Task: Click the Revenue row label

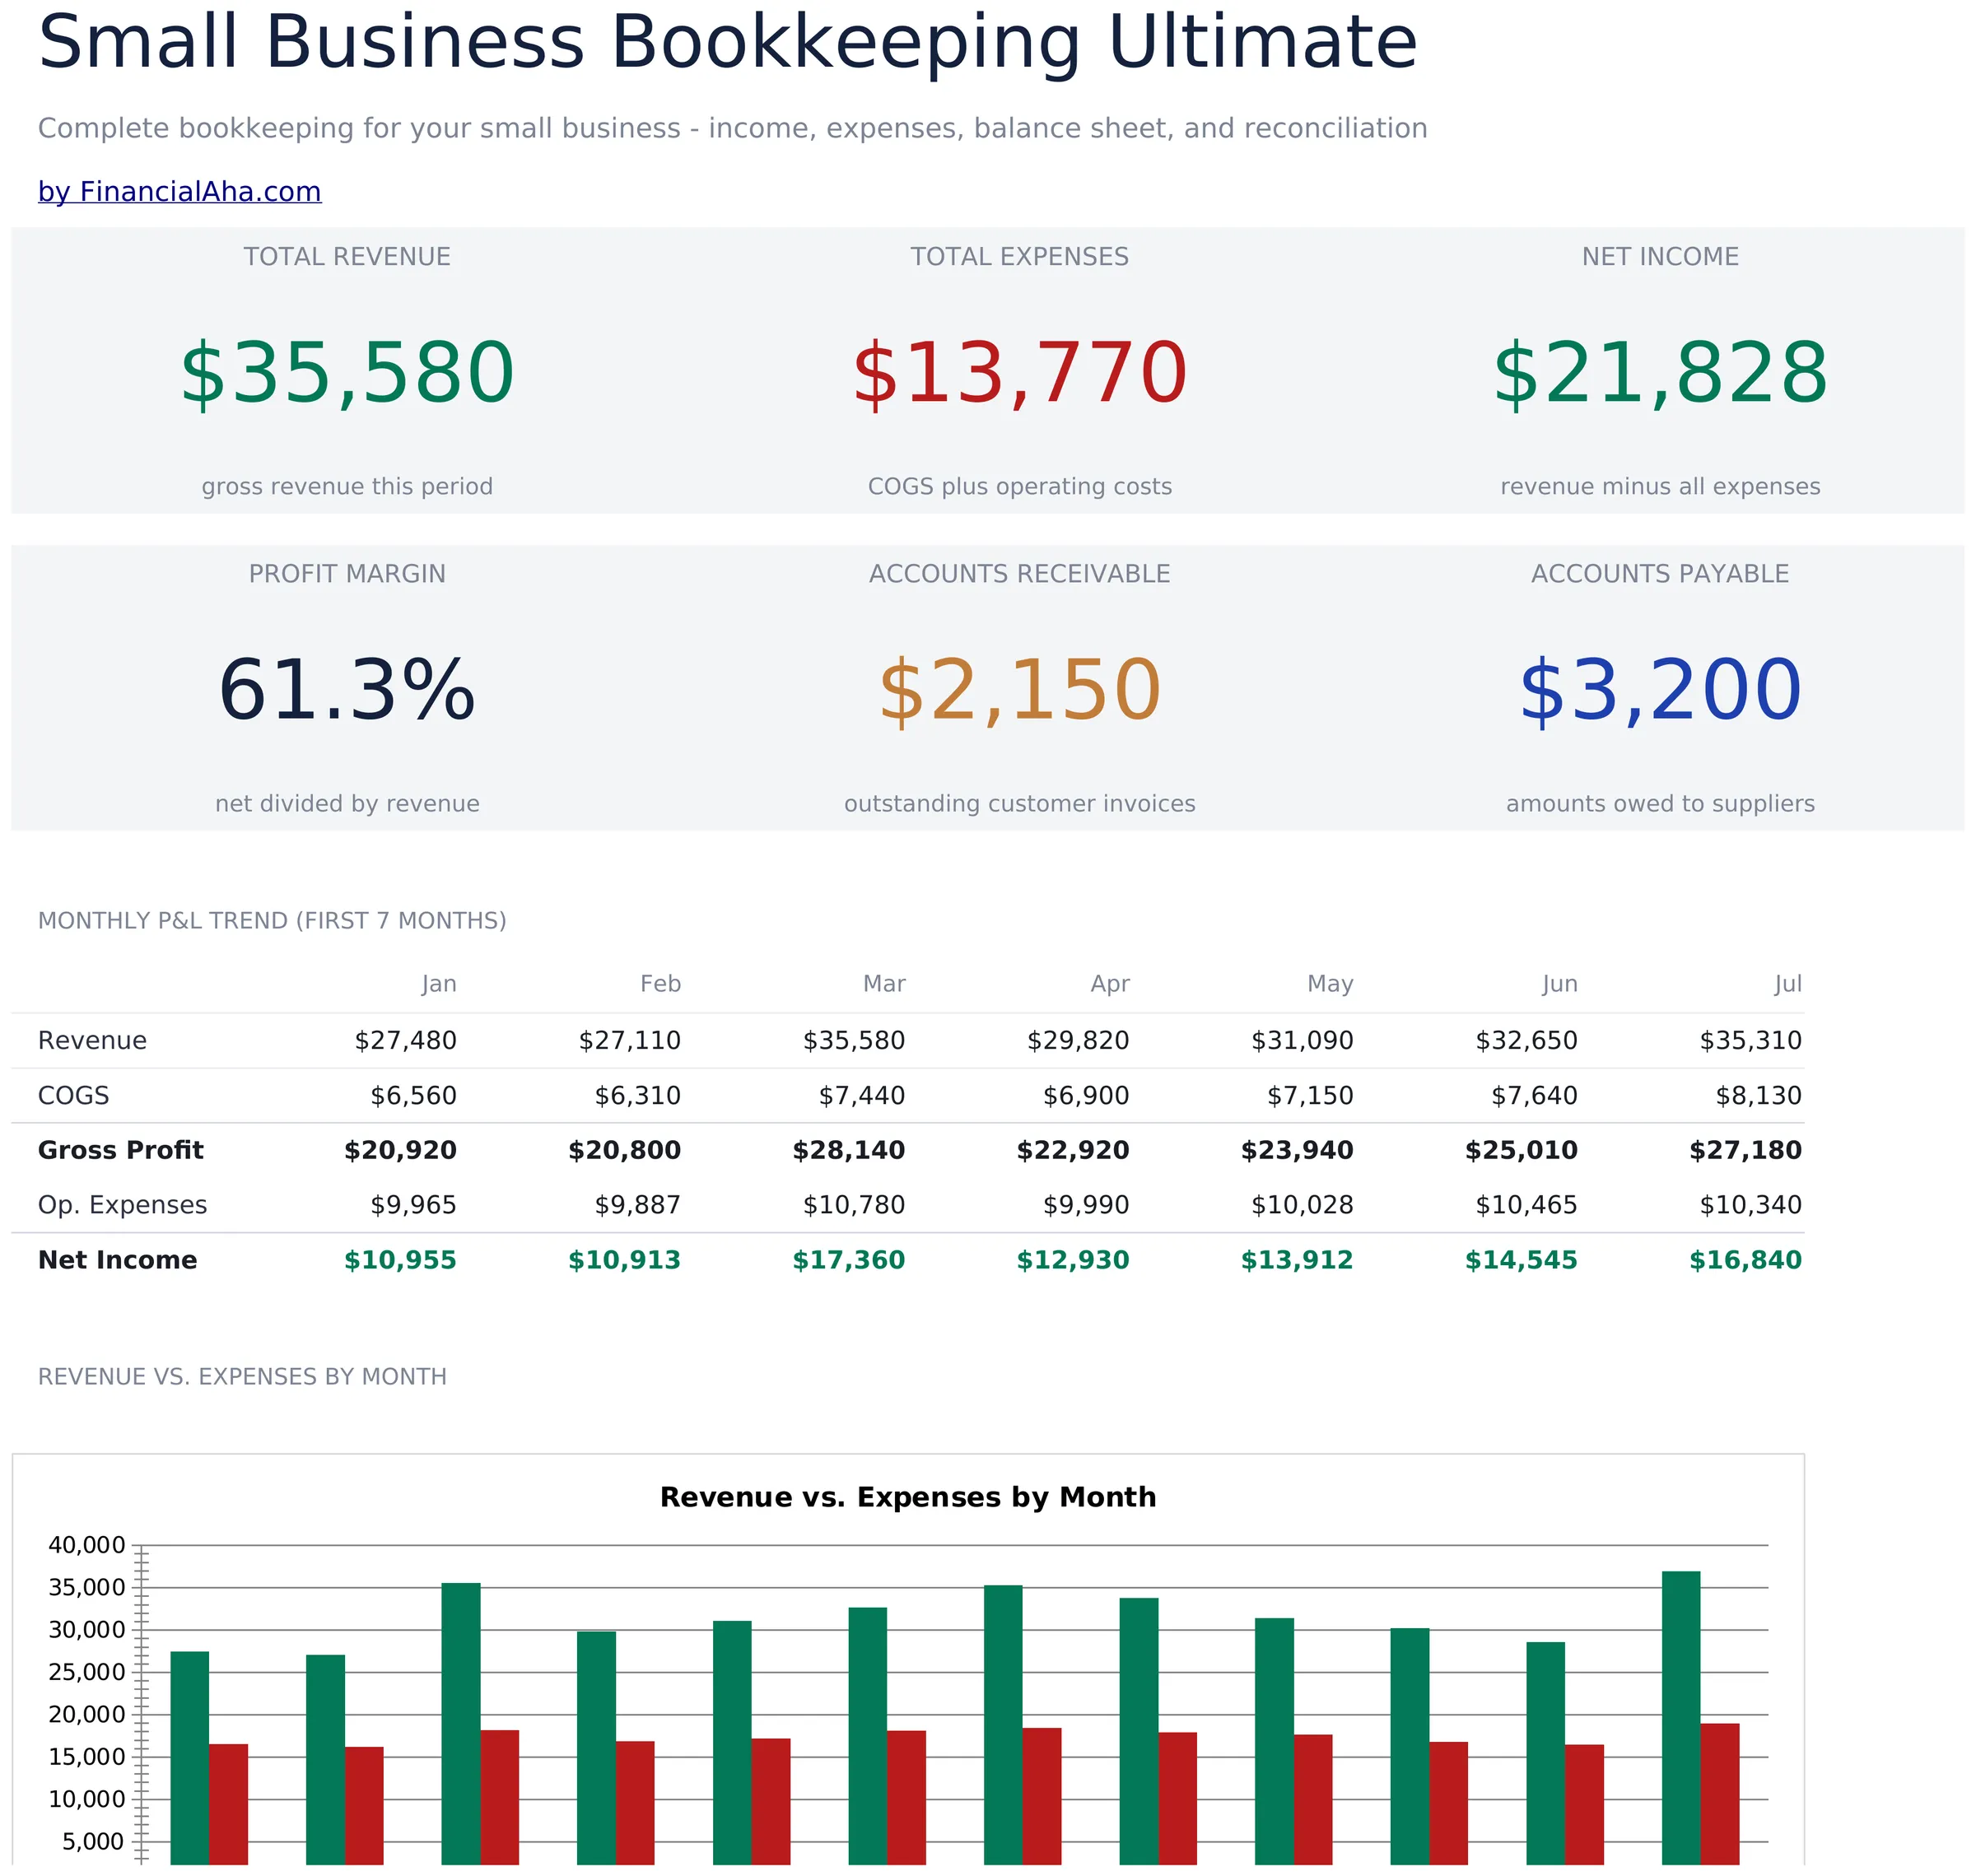Action: 92,1041
